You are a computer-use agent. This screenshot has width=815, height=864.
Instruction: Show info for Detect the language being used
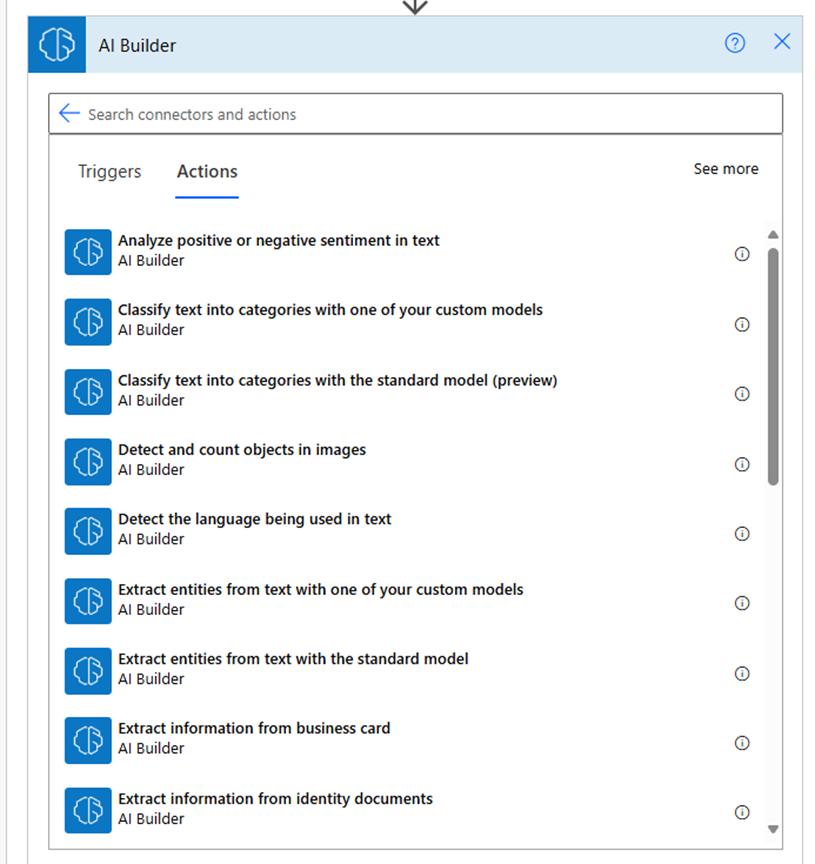coord(742,534)
